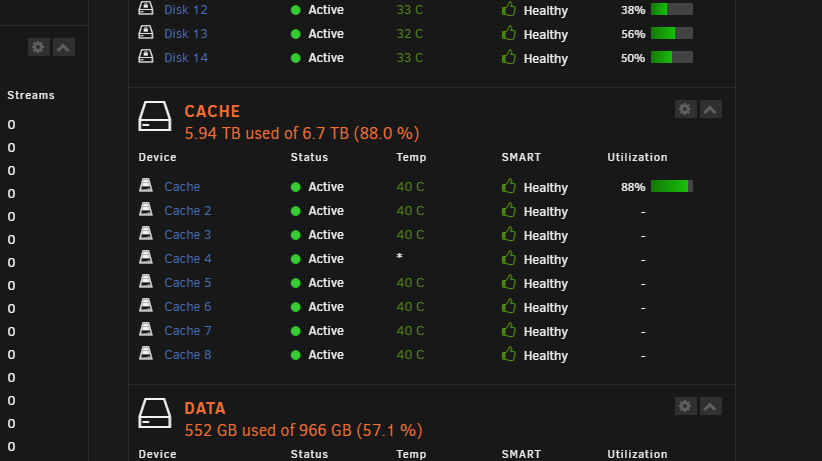
Task: Click the SMART thumbs-up for Cache 3
Action: 509,234
